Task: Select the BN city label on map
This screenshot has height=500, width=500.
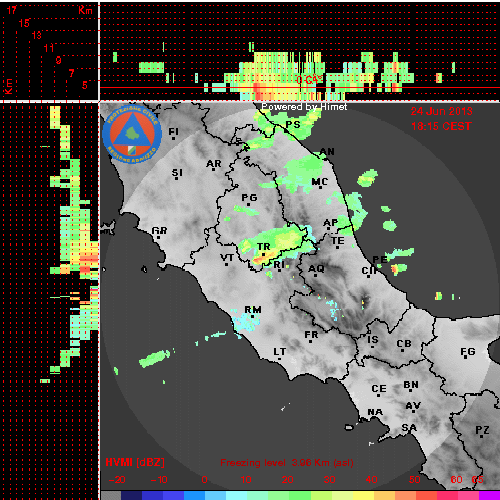Action: click(x=411, y=385)
